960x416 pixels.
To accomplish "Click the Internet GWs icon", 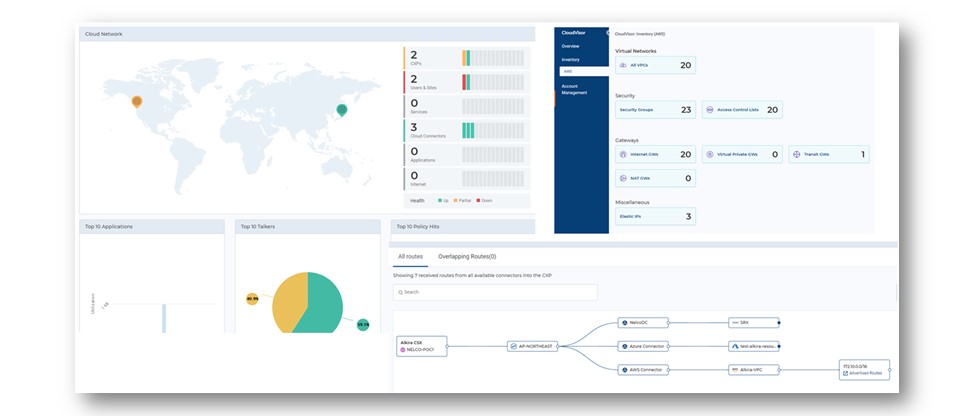I will 623,155.
